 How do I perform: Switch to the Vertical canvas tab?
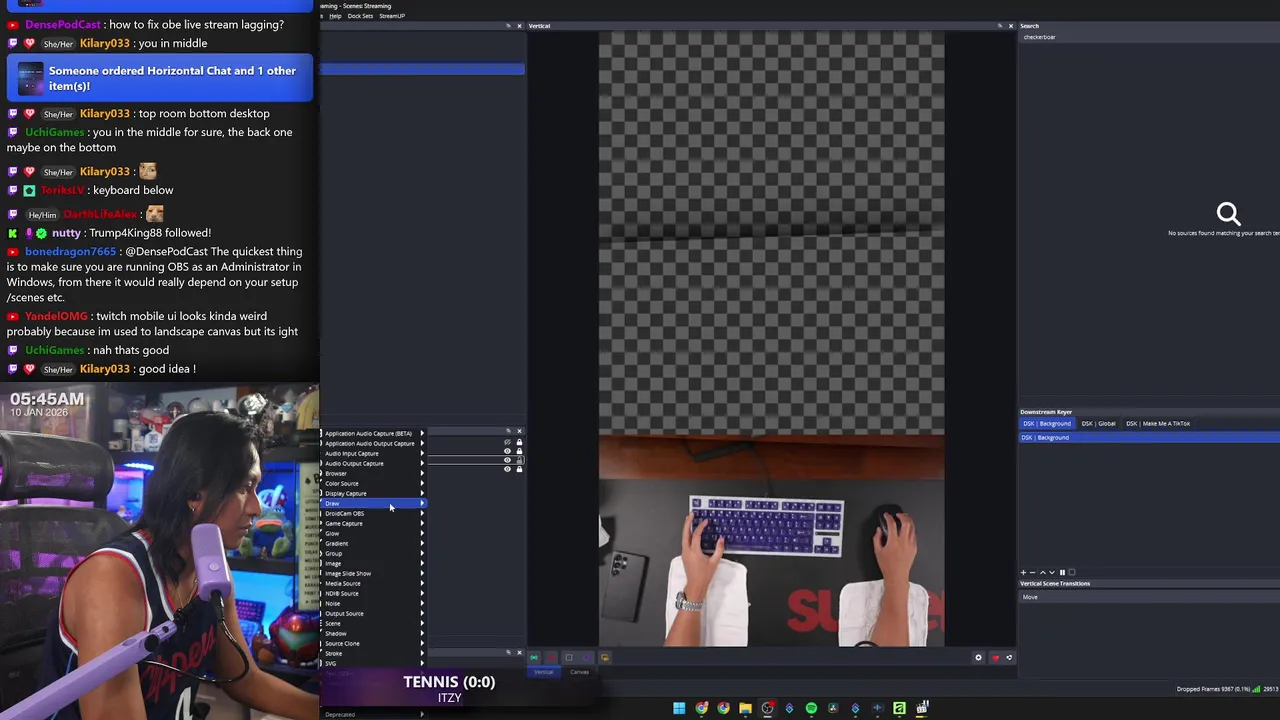[x=543, y=672]
